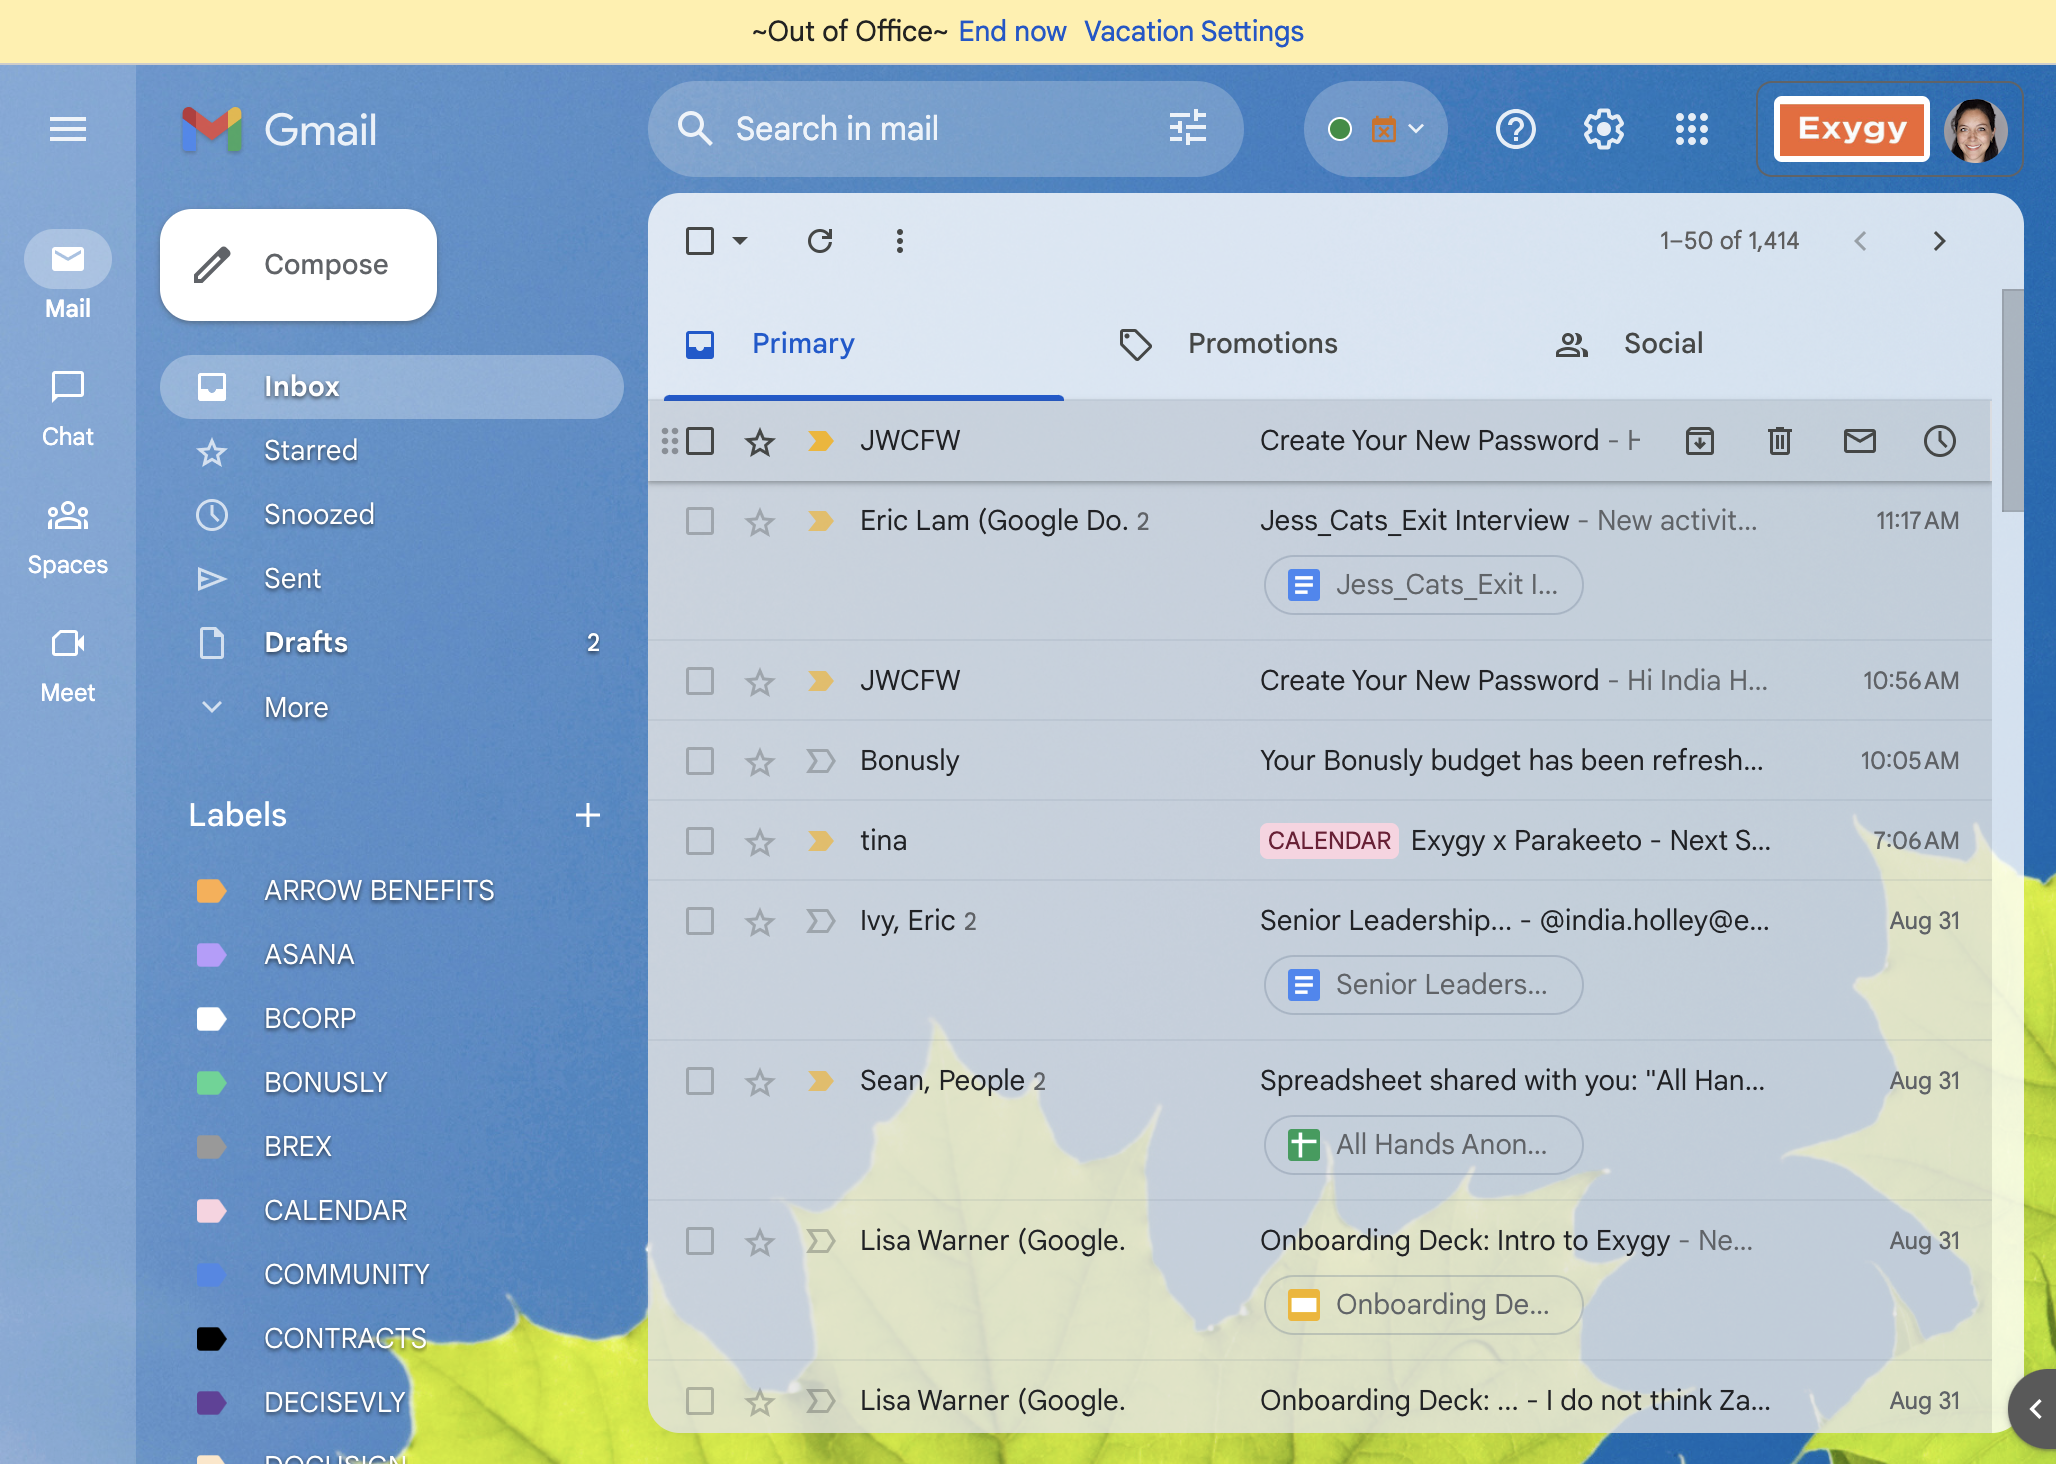The width and height of the screenshot is (2056, 1464).
Task: Show the side panel arrow
Action: tap(2034, 1409)
